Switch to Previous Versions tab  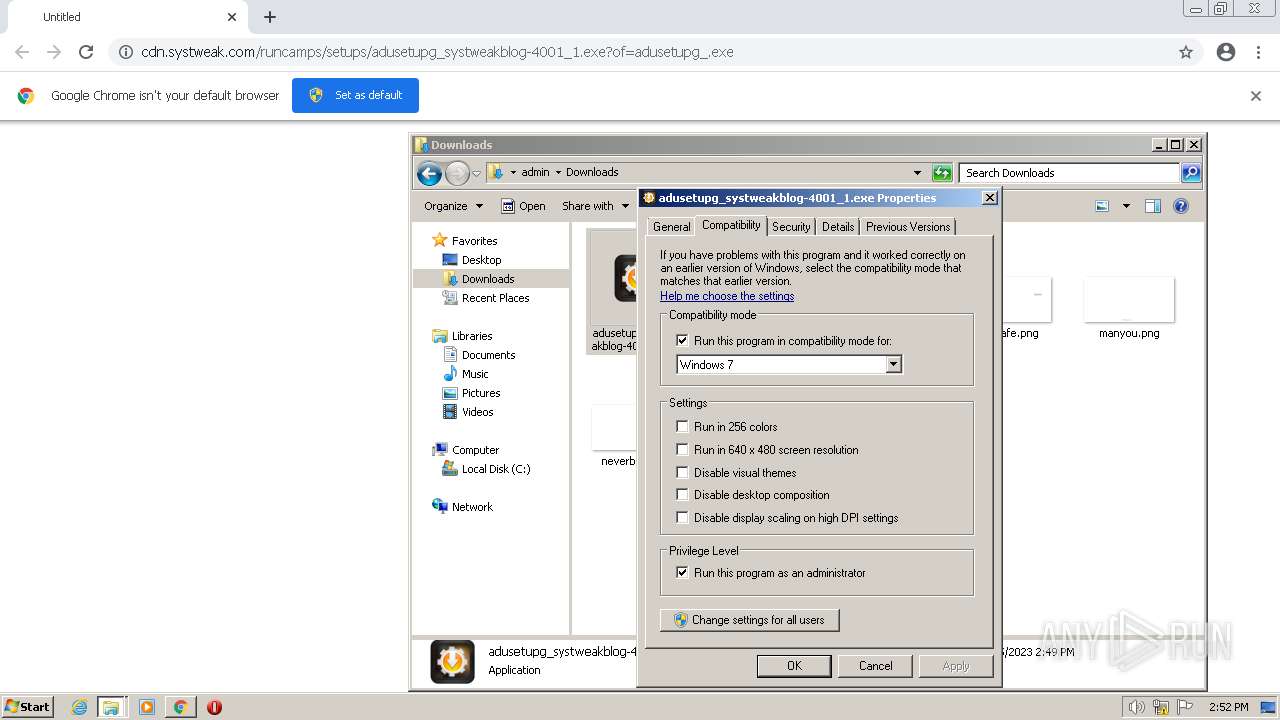point(908,227)
